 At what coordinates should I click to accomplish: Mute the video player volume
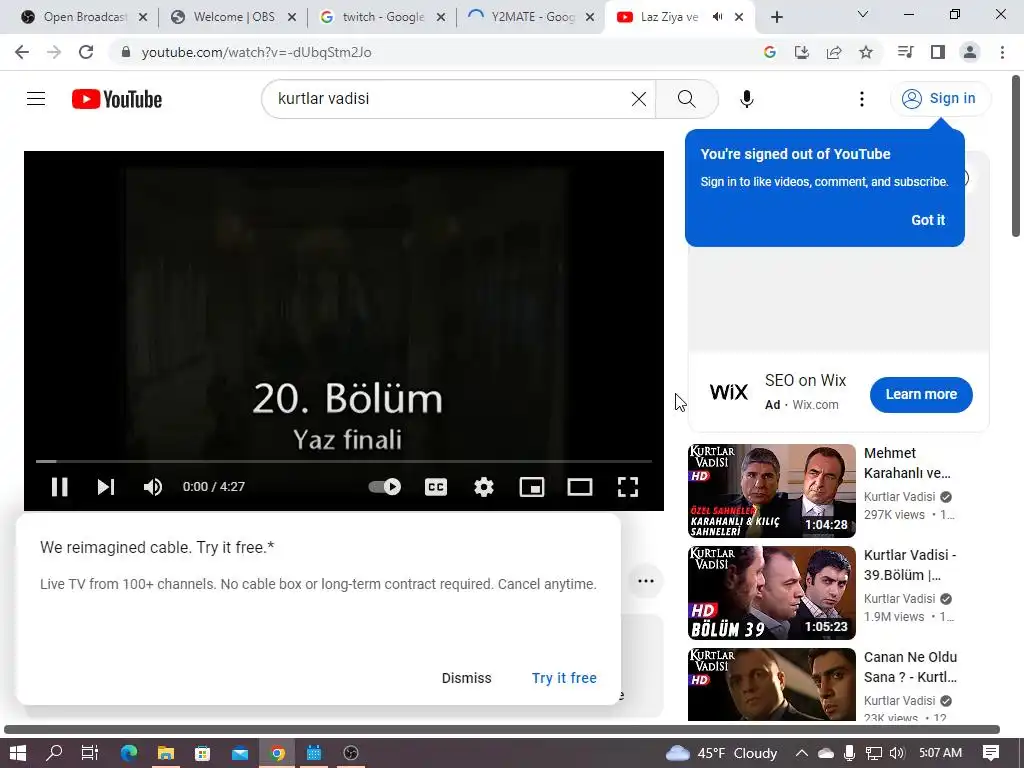point(153,487)
